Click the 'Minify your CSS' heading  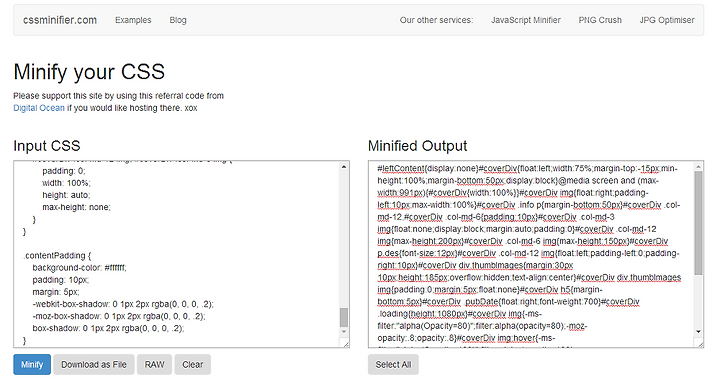point(89,72)
